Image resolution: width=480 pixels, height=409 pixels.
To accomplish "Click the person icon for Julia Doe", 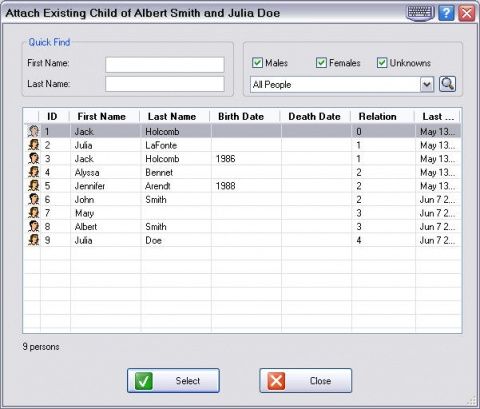I will point(34,240).
